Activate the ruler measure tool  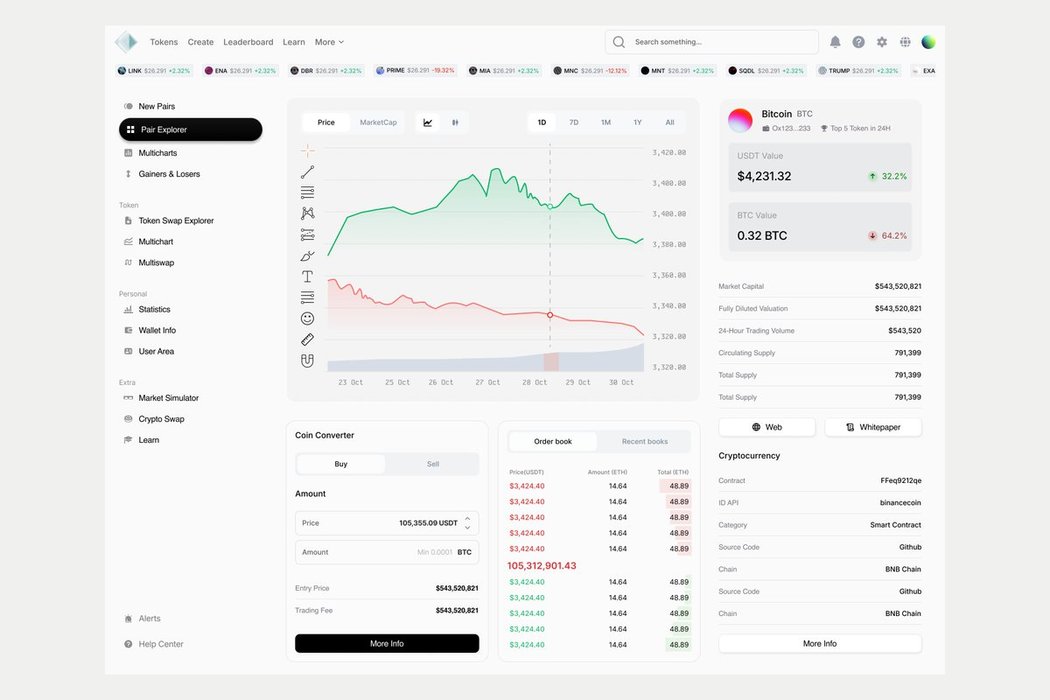click(307, 340)
